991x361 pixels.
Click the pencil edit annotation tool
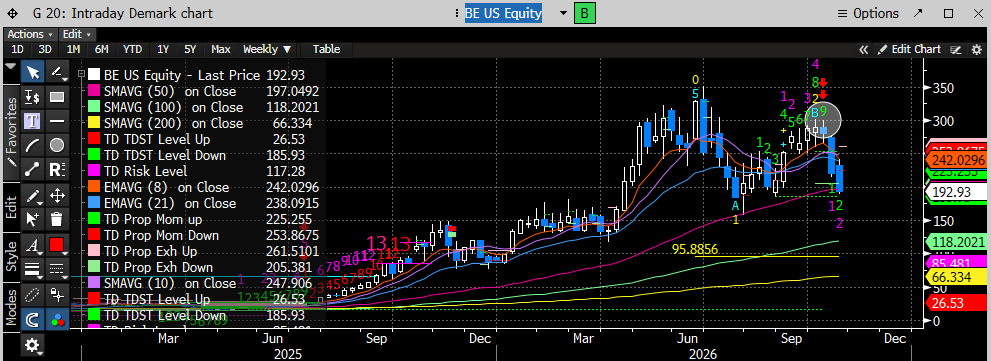click(33, 195)
